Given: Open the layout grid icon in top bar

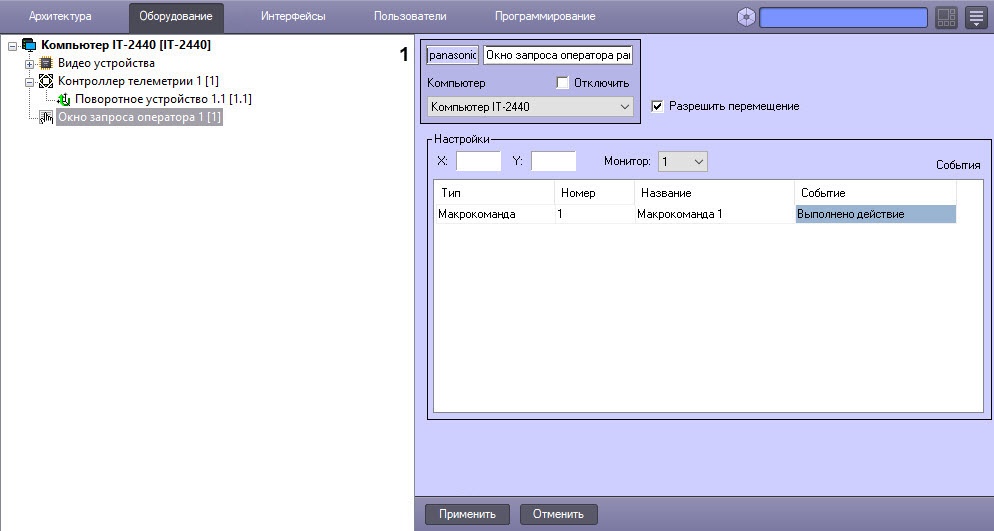Looking at the screenshot, I should [946, 17].
